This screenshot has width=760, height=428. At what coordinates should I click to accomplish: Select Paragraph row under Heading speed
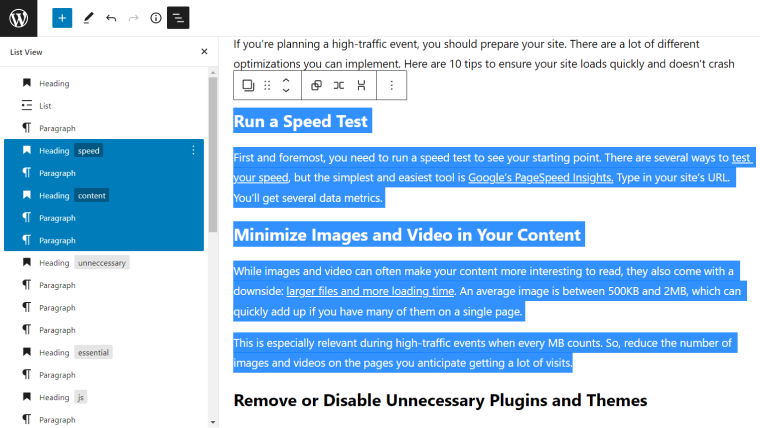(104, 173)
